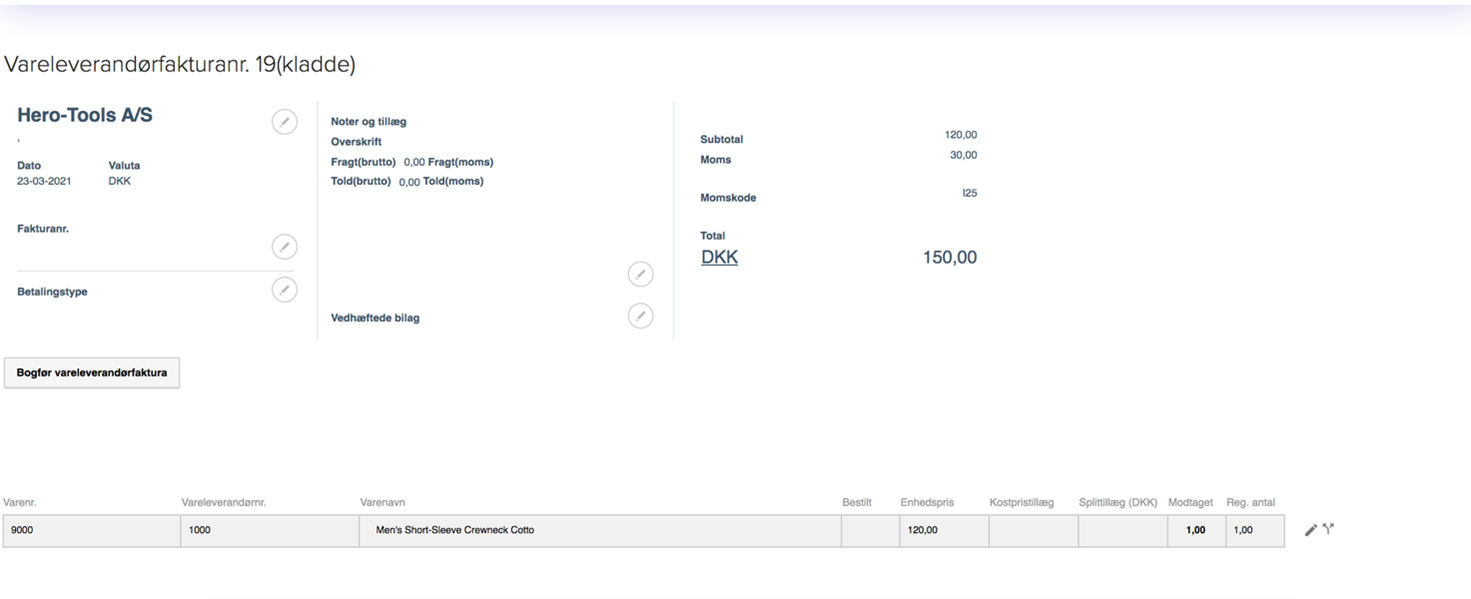Image resolution: width=1471 pixels, height=599 pixels.
Task: Click Reg. antal cell value 1,00
Action: (1255, 531)
